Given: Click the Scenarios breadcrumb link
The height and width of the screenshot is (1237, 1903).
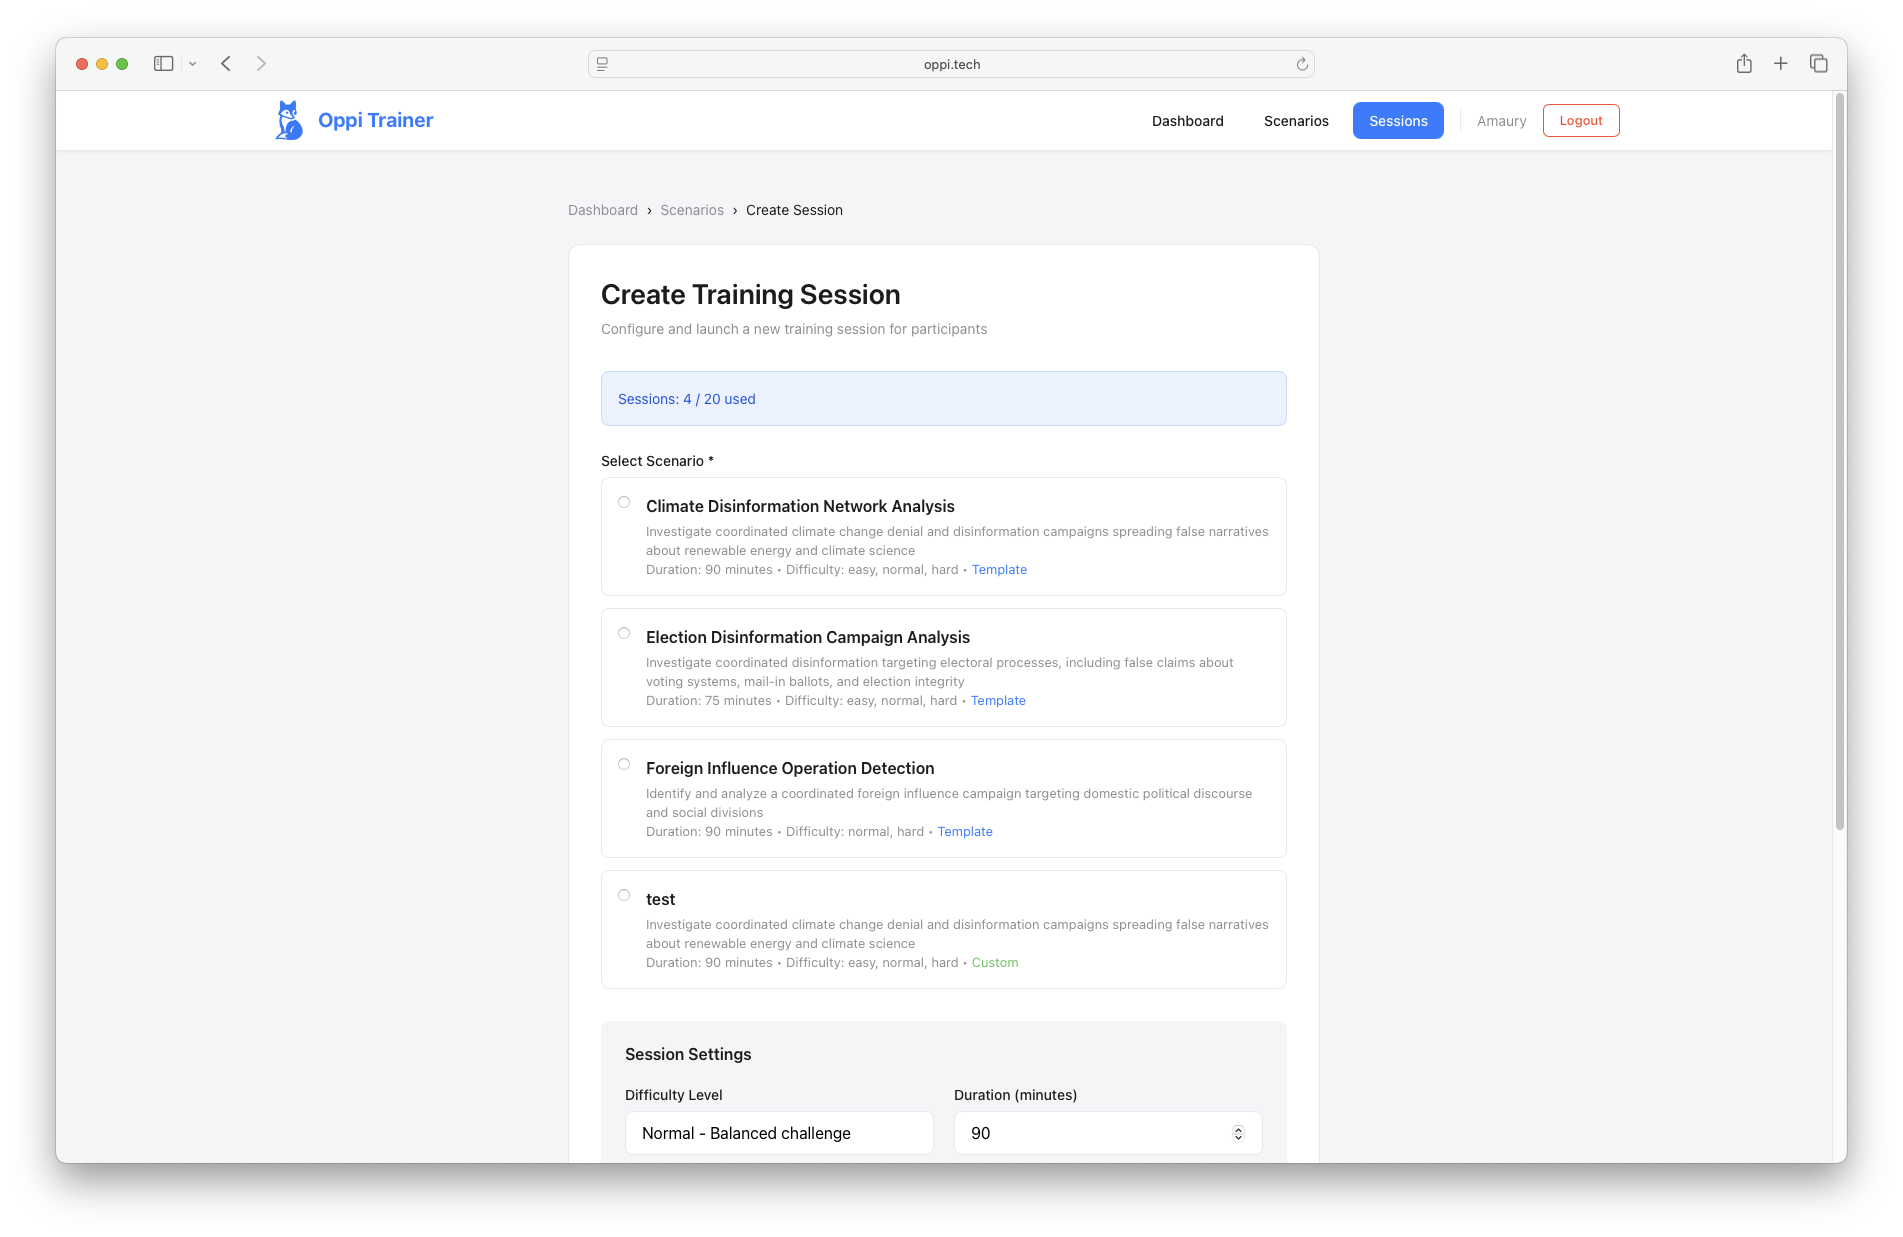Looking at the screenshot, I should pyautogui.click(x=692, y=210).
